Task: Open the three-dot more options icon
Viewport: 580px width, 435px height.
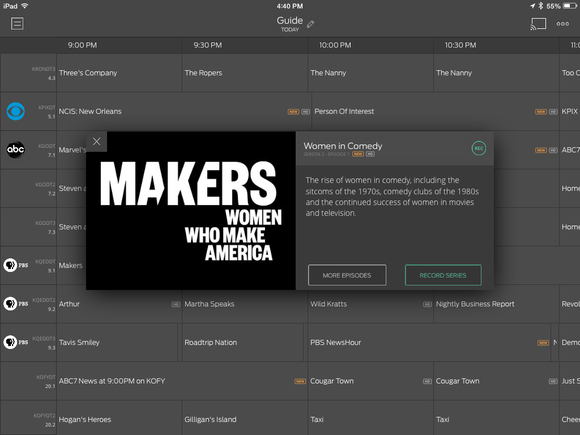Action: coord(563,24)
